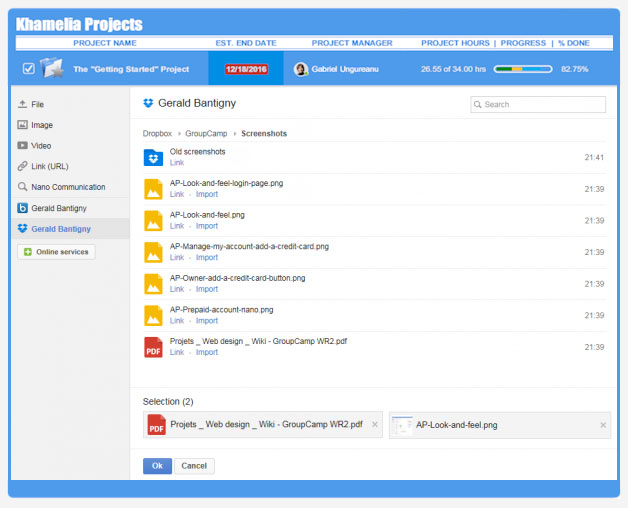Click the Box service icon in sidebar
Screen dimensions: 628x508
point(22,208)
